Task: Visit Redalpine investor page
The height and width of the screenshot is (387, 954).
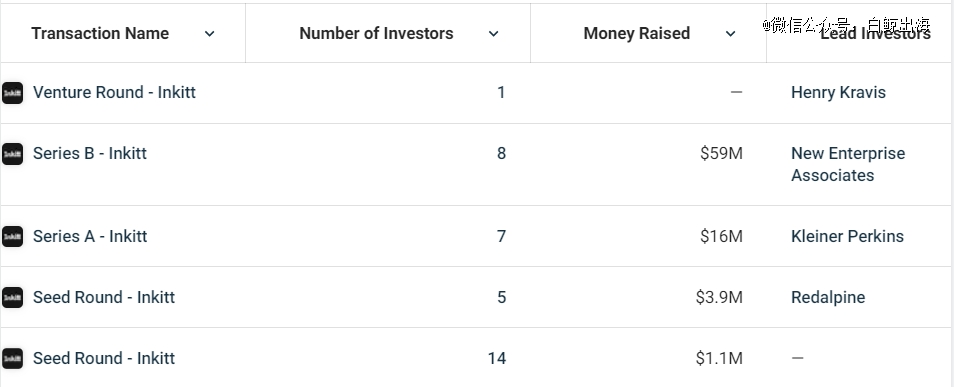Action: click(x=828, y=297)
